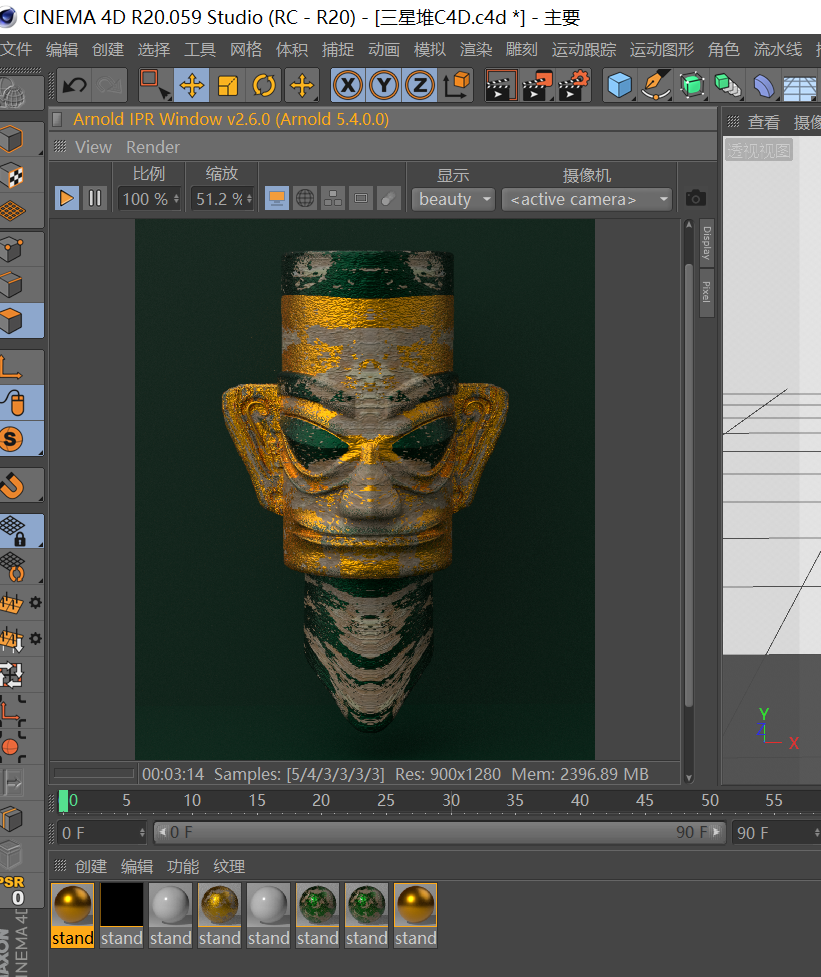Switch to the Pixel tab in IPR window
This screenshot has width=821, height=977.
click(x=707, y=292)
